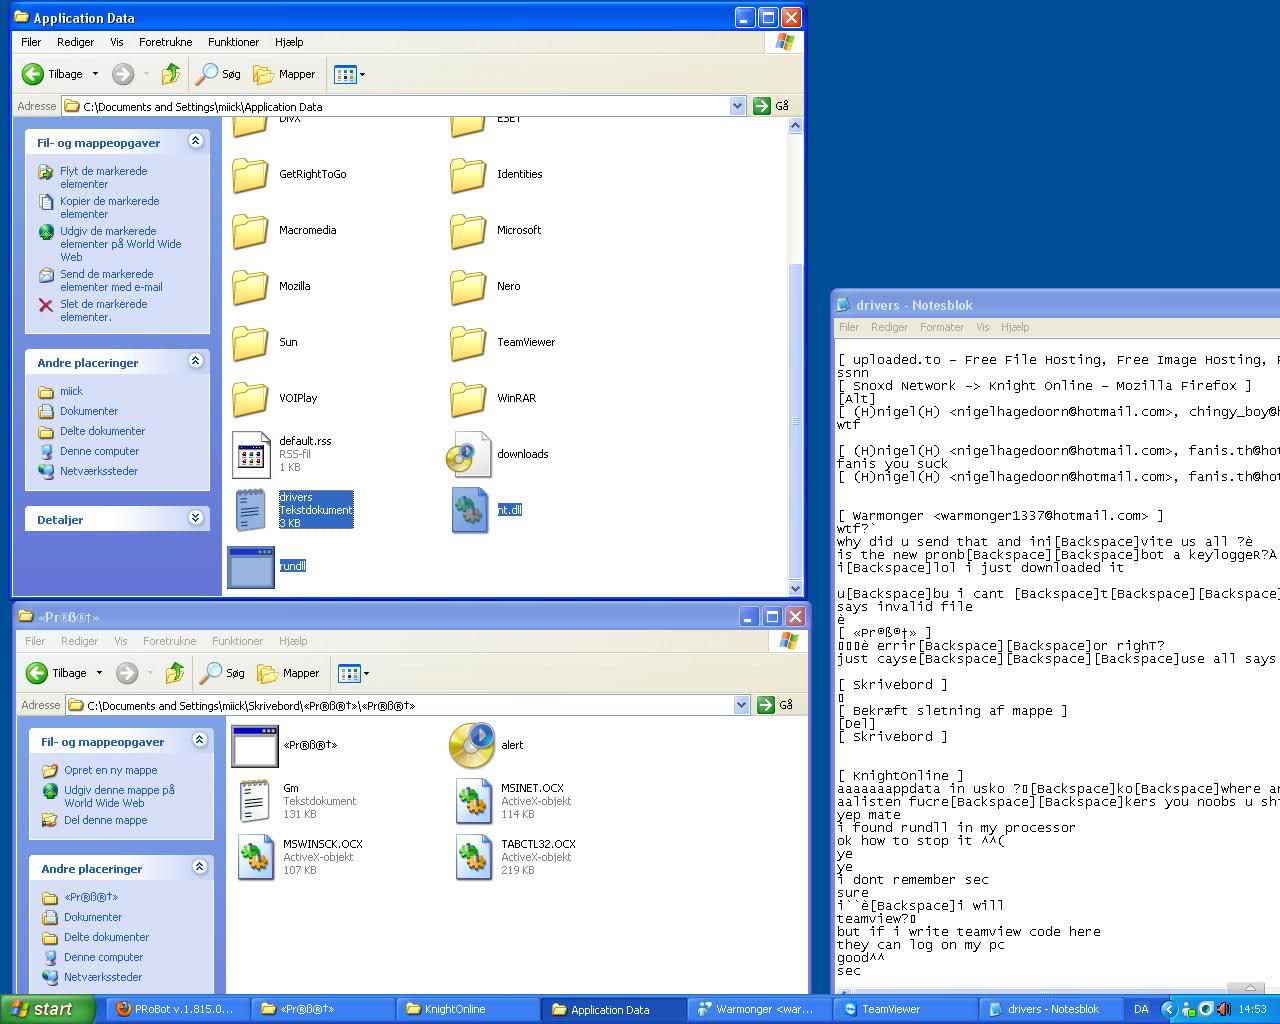The image size is (1280, 1024).
Task: Switch to KnightOnline taskbar button
Action: point(468,1009)
